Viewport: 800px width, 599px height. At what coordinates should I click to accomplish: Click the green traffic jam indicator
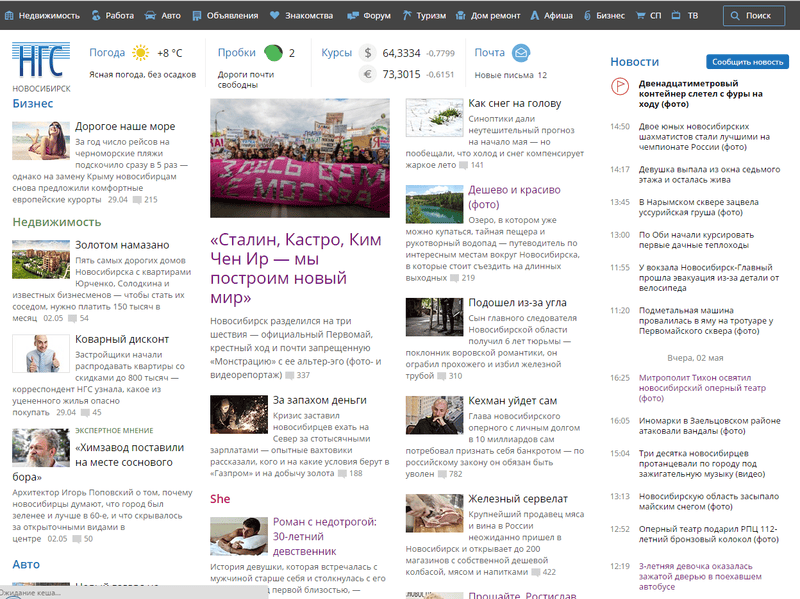(x=273, y=53)
